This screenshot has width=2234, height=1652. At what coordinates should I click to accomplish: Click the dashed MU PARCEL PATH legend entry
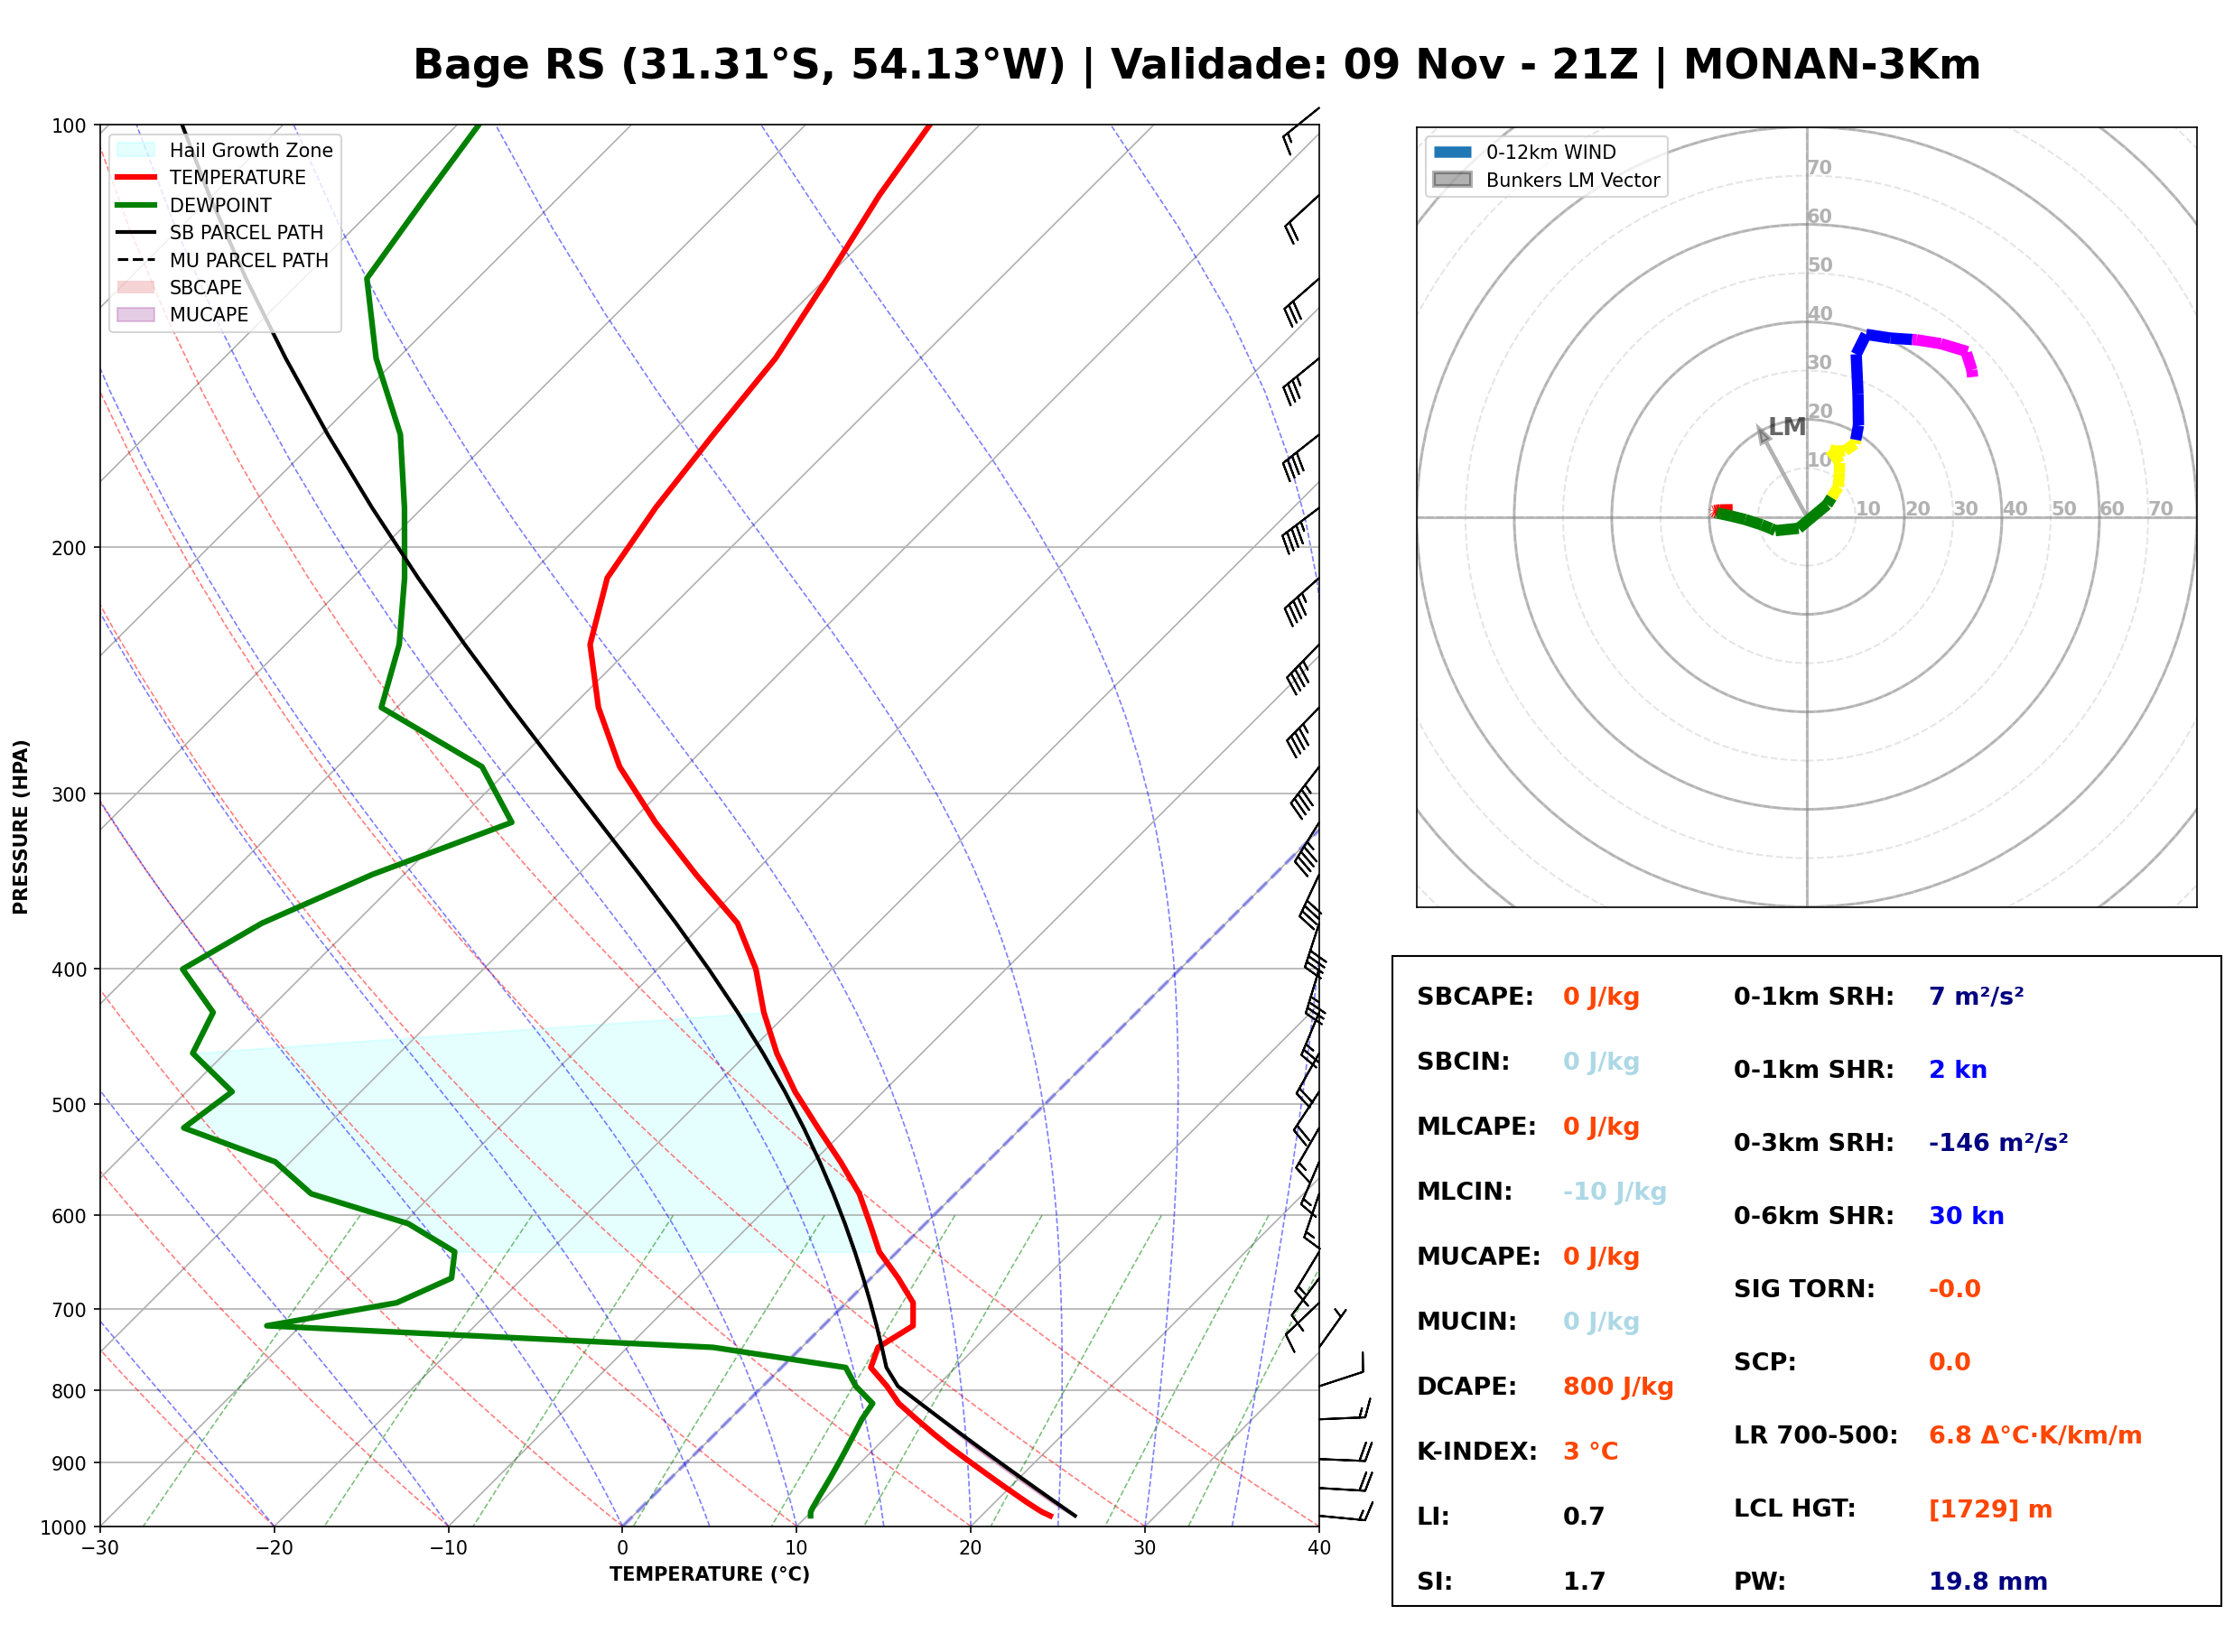pyautogui.click(x=223, y=260)
